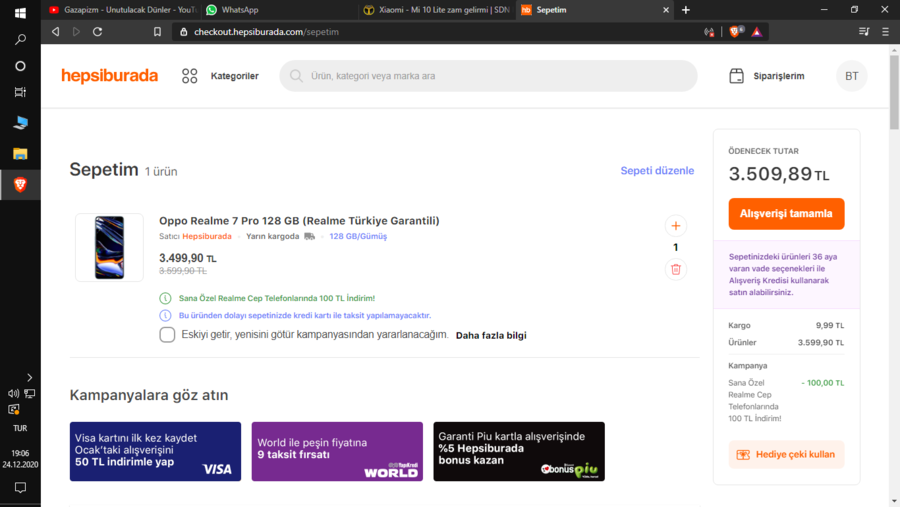The height and width of the screenshot is (507, 900).
Task: Click the volume icon in system tray
Action: coord(13,393)
